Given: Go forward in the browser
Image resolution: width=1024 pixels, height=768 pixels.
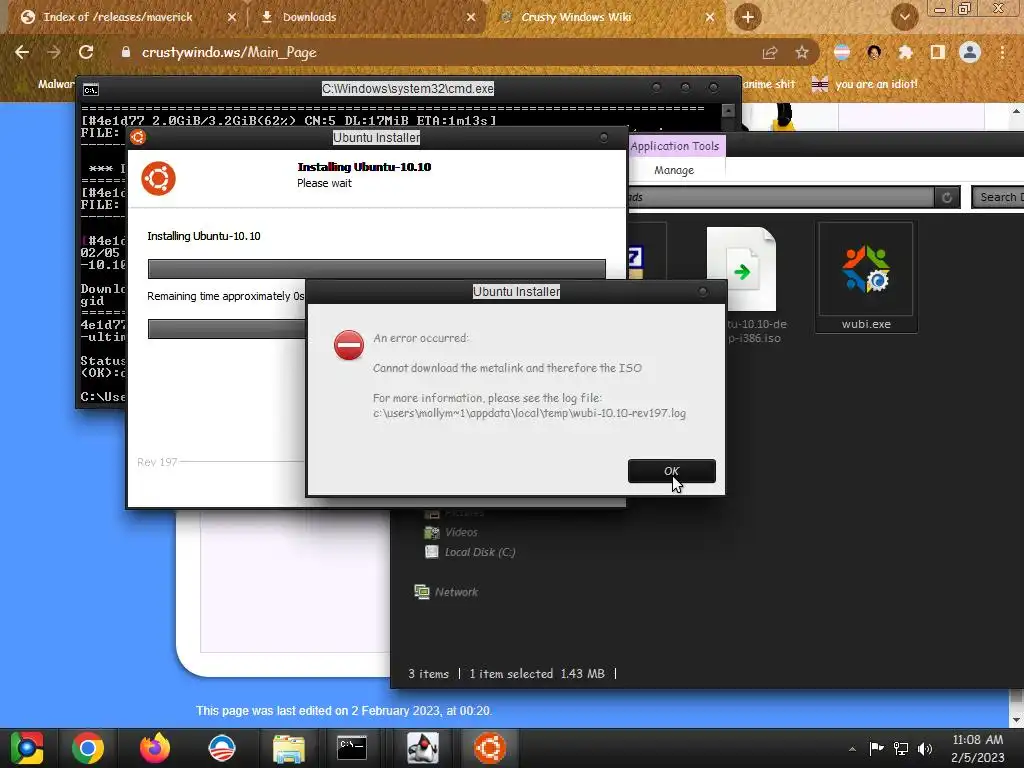Looking at the screenshot, I should tap(54, 52).
